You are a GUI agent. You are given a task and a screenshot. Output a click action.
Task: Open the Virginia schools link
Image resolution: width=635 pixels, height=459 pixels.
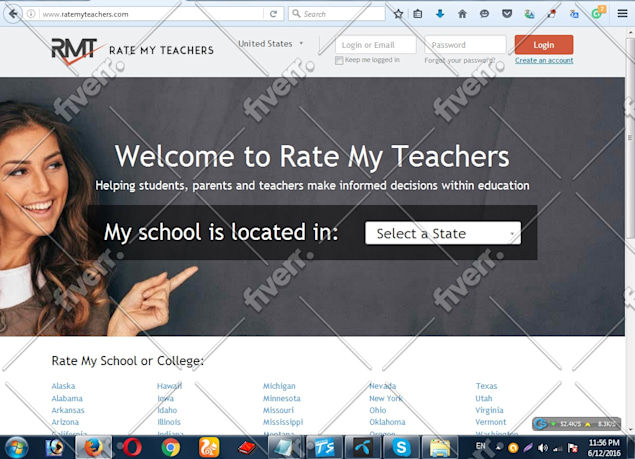pos(489,410)
